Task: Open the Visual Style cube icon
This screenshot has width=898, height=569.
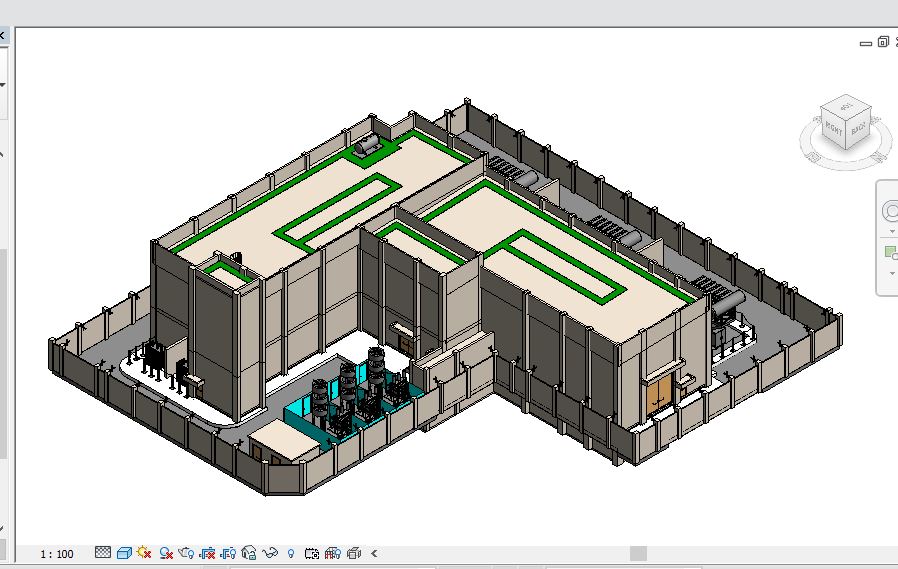Action: [124, 553]
